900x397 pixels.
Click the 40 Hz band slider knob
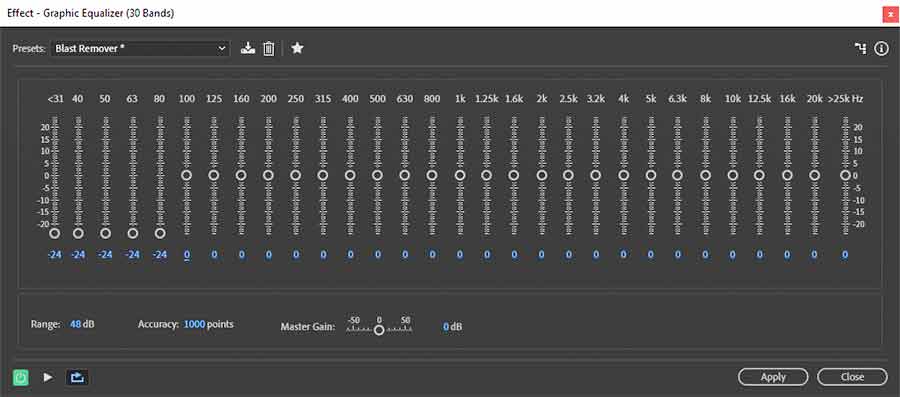pyautogui.click(x=78, y=233)
